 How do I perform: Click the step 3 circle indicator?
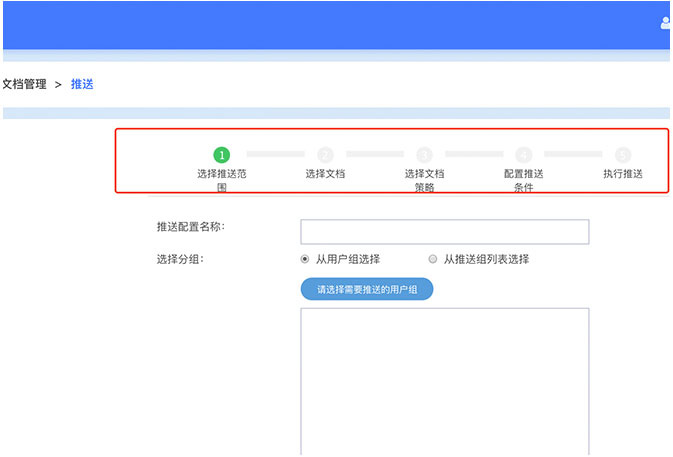tap(424, 155)
